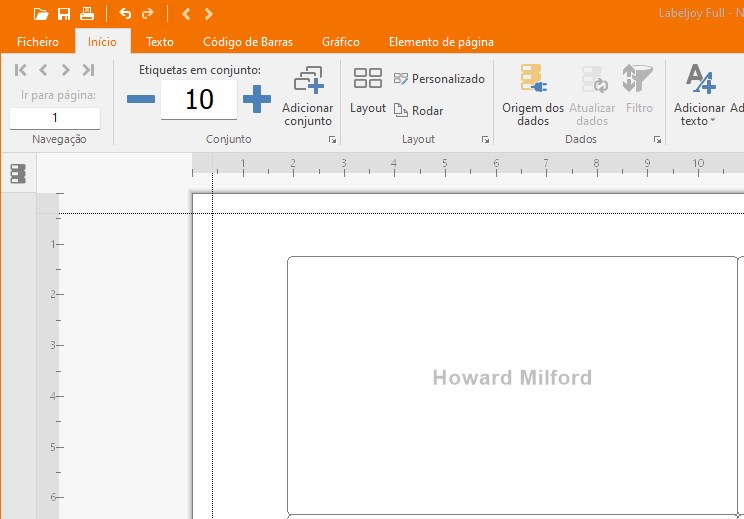
Task: Open Origem dos dados
Action: point(533,95)
